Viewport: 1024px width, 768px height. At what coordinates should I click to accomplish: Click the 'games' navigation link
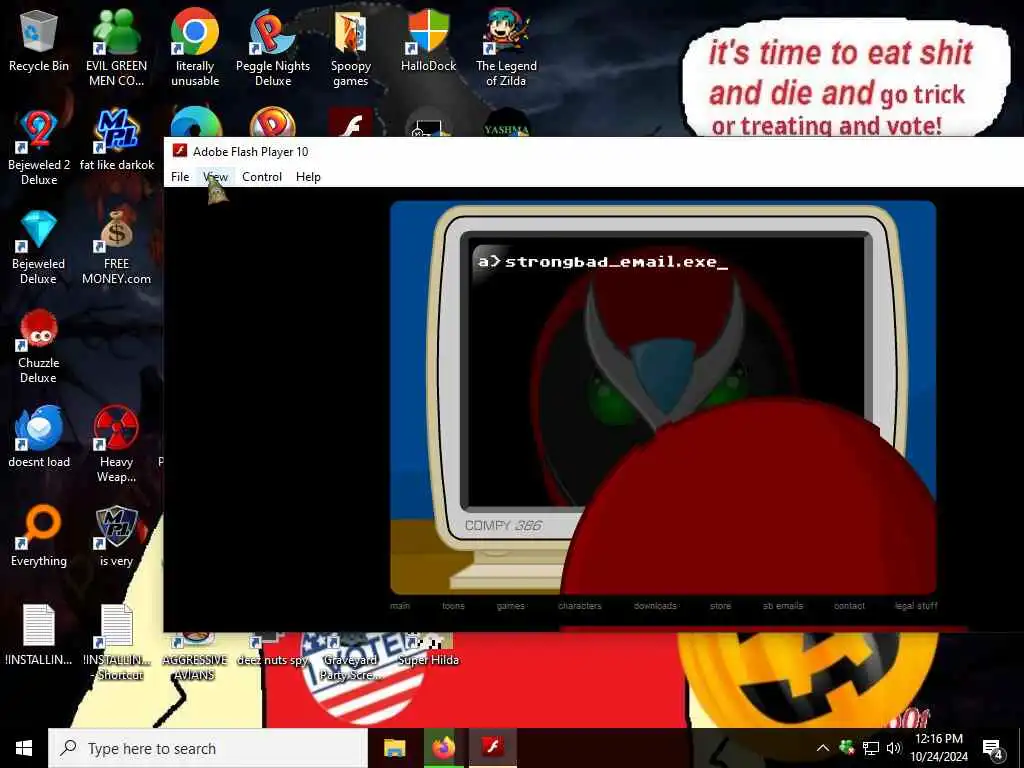click(x=510, y=606)
